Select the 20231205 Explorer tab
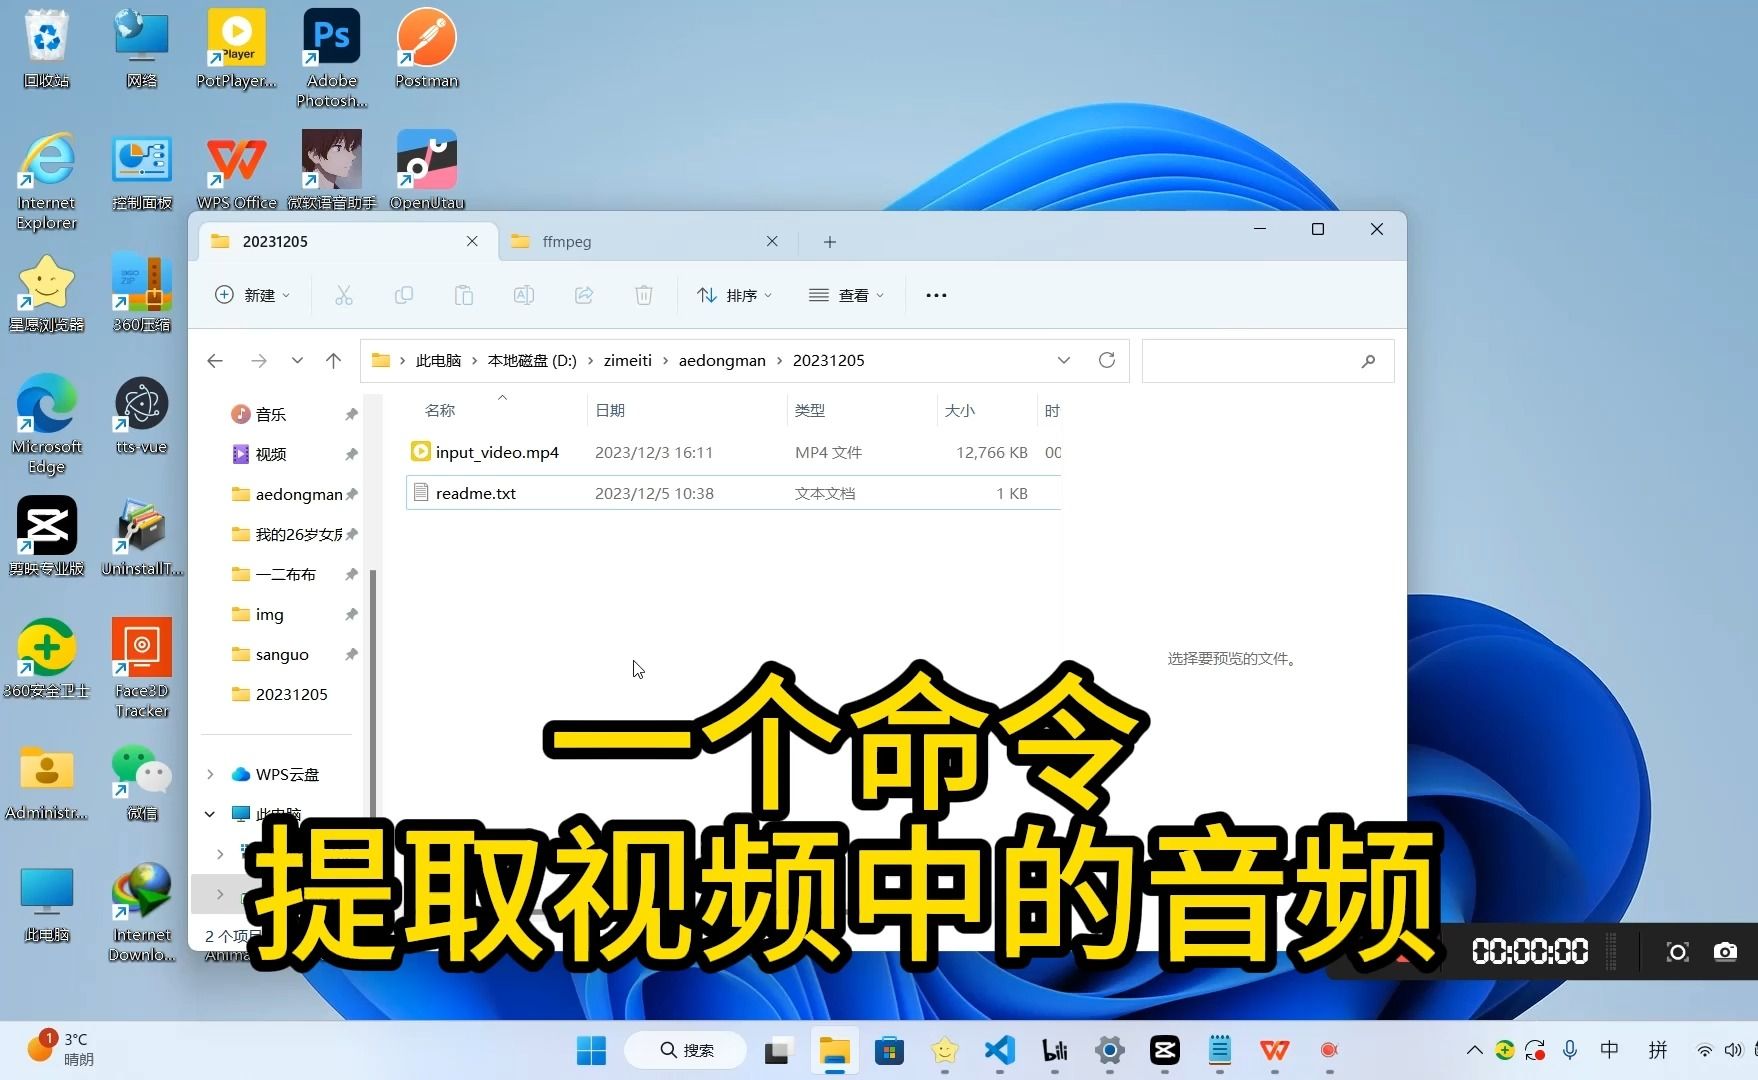Viewport: 1758px width, 1080px height. tap(345, 242)
